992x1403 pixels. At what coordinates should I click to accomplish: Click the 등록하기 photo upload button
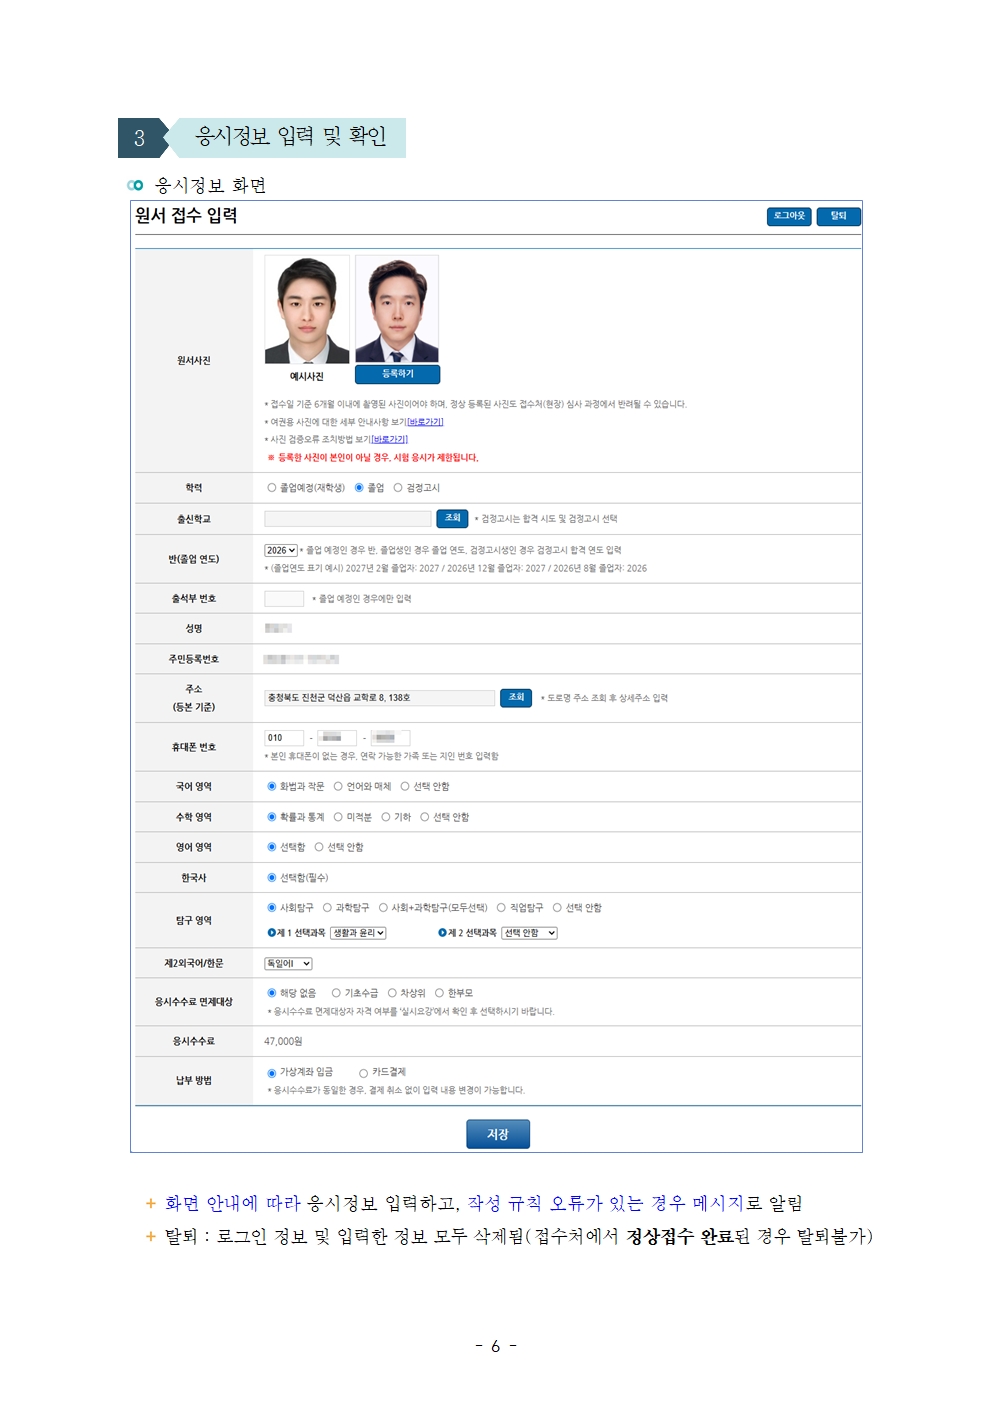coord(397,374)
